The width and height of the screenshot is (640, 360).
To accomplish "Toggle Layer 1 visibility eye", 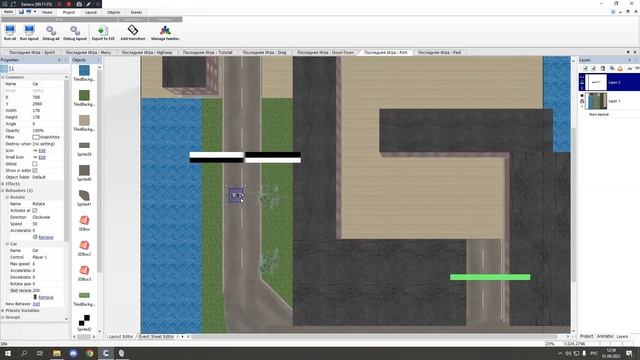I will click(582, 96).
